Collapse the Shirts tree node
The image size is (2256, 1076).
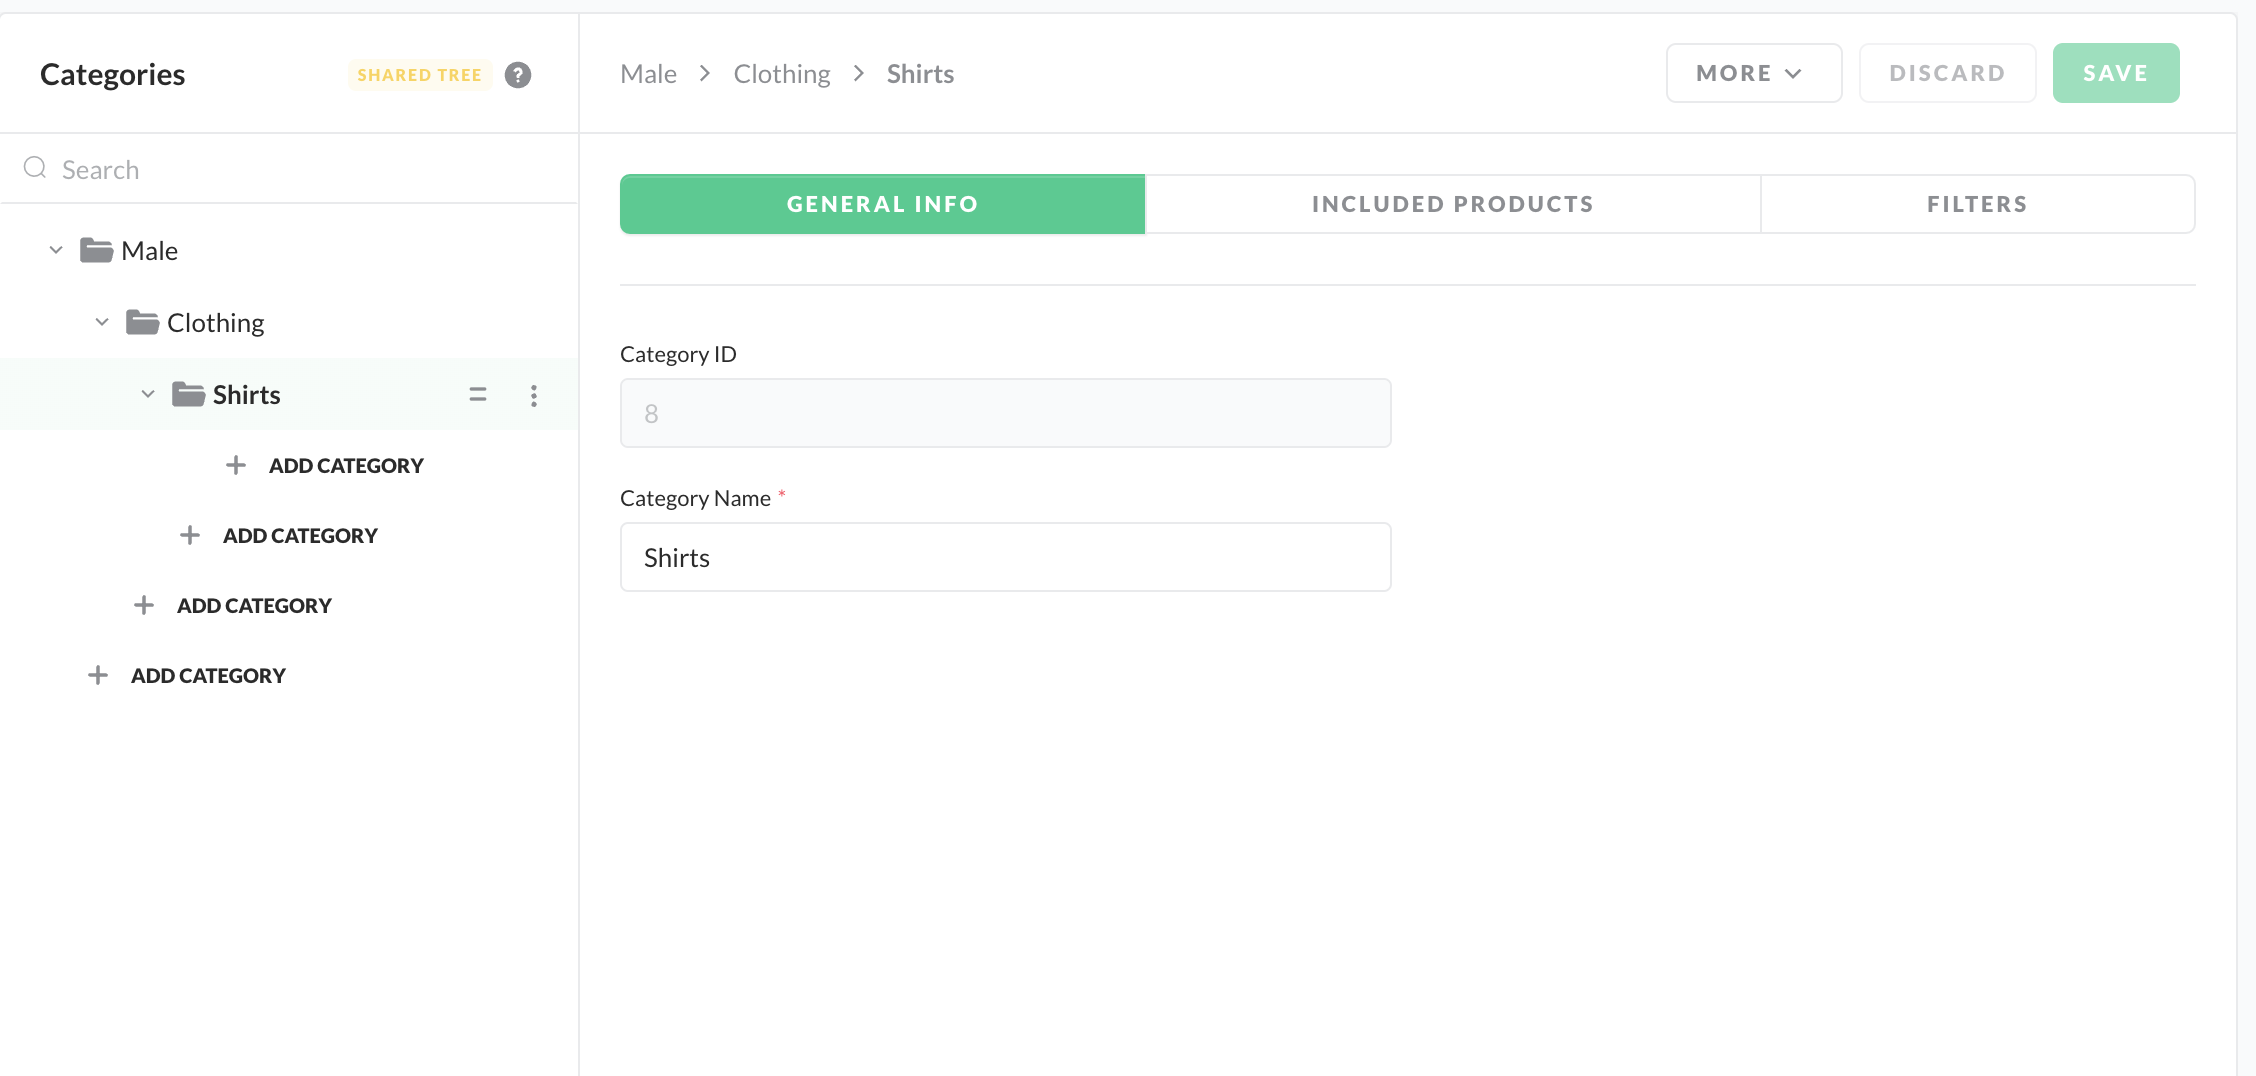(x=148, y=394)
